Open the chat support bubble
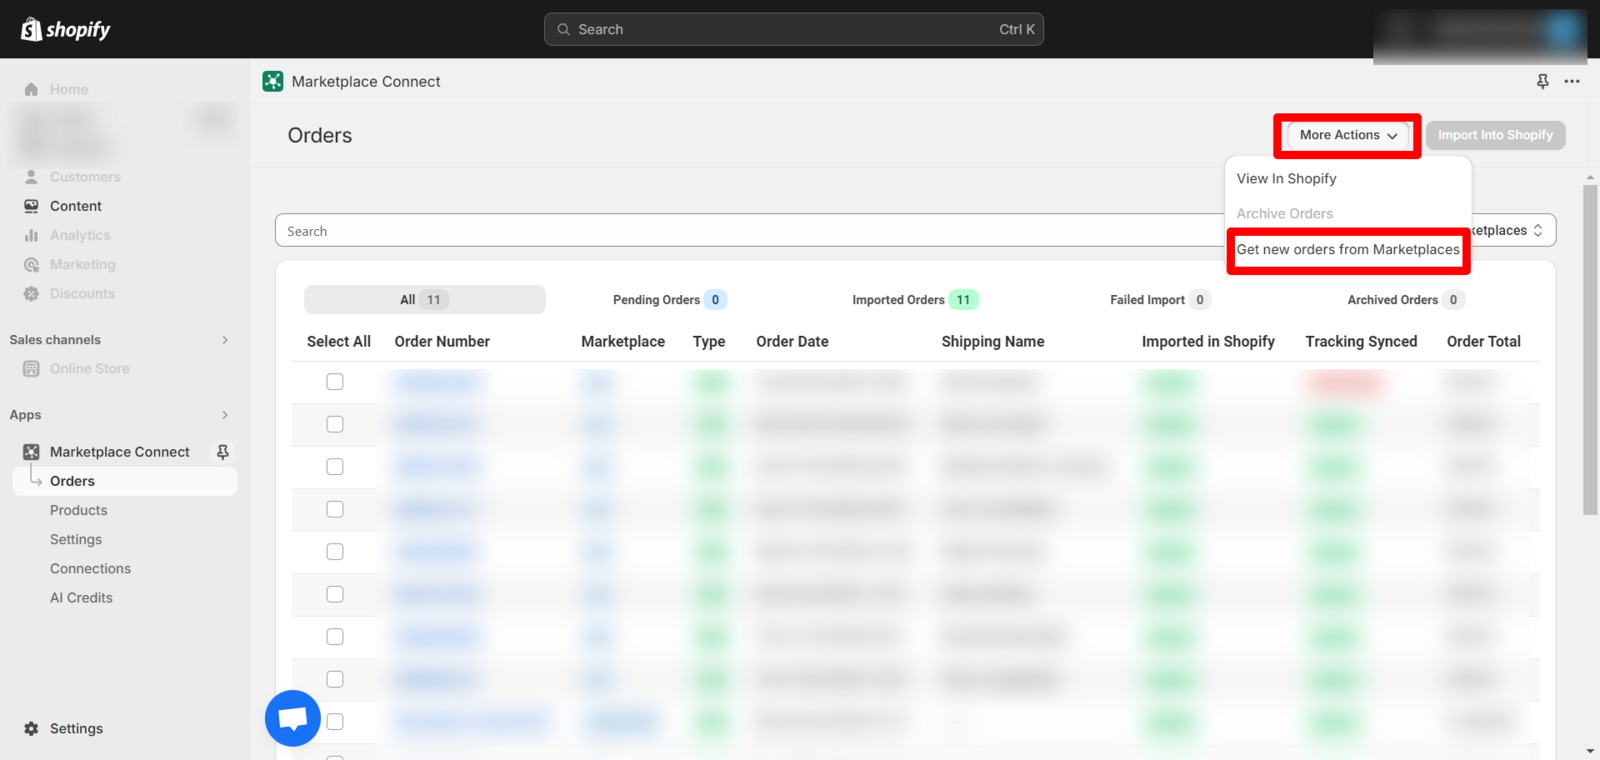Screen dimensions: 1600x760 (293, 718)
